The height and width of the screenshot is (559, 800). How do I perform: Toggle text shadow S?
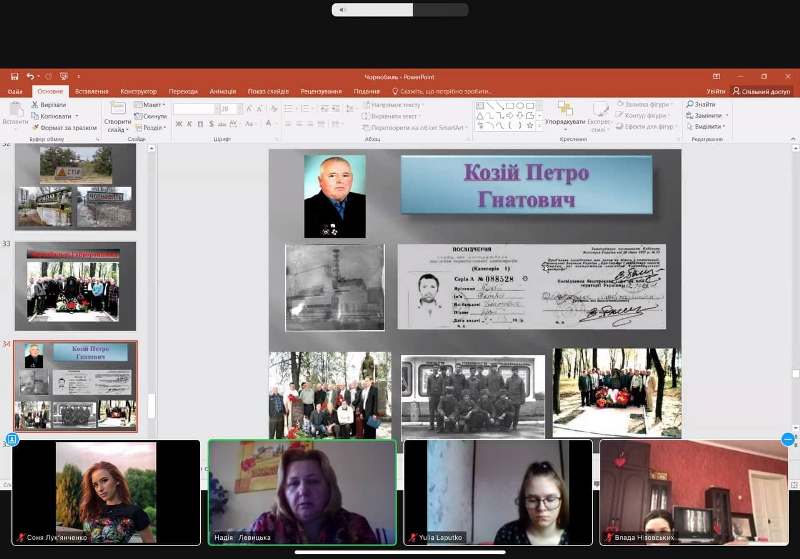(211, 124)
